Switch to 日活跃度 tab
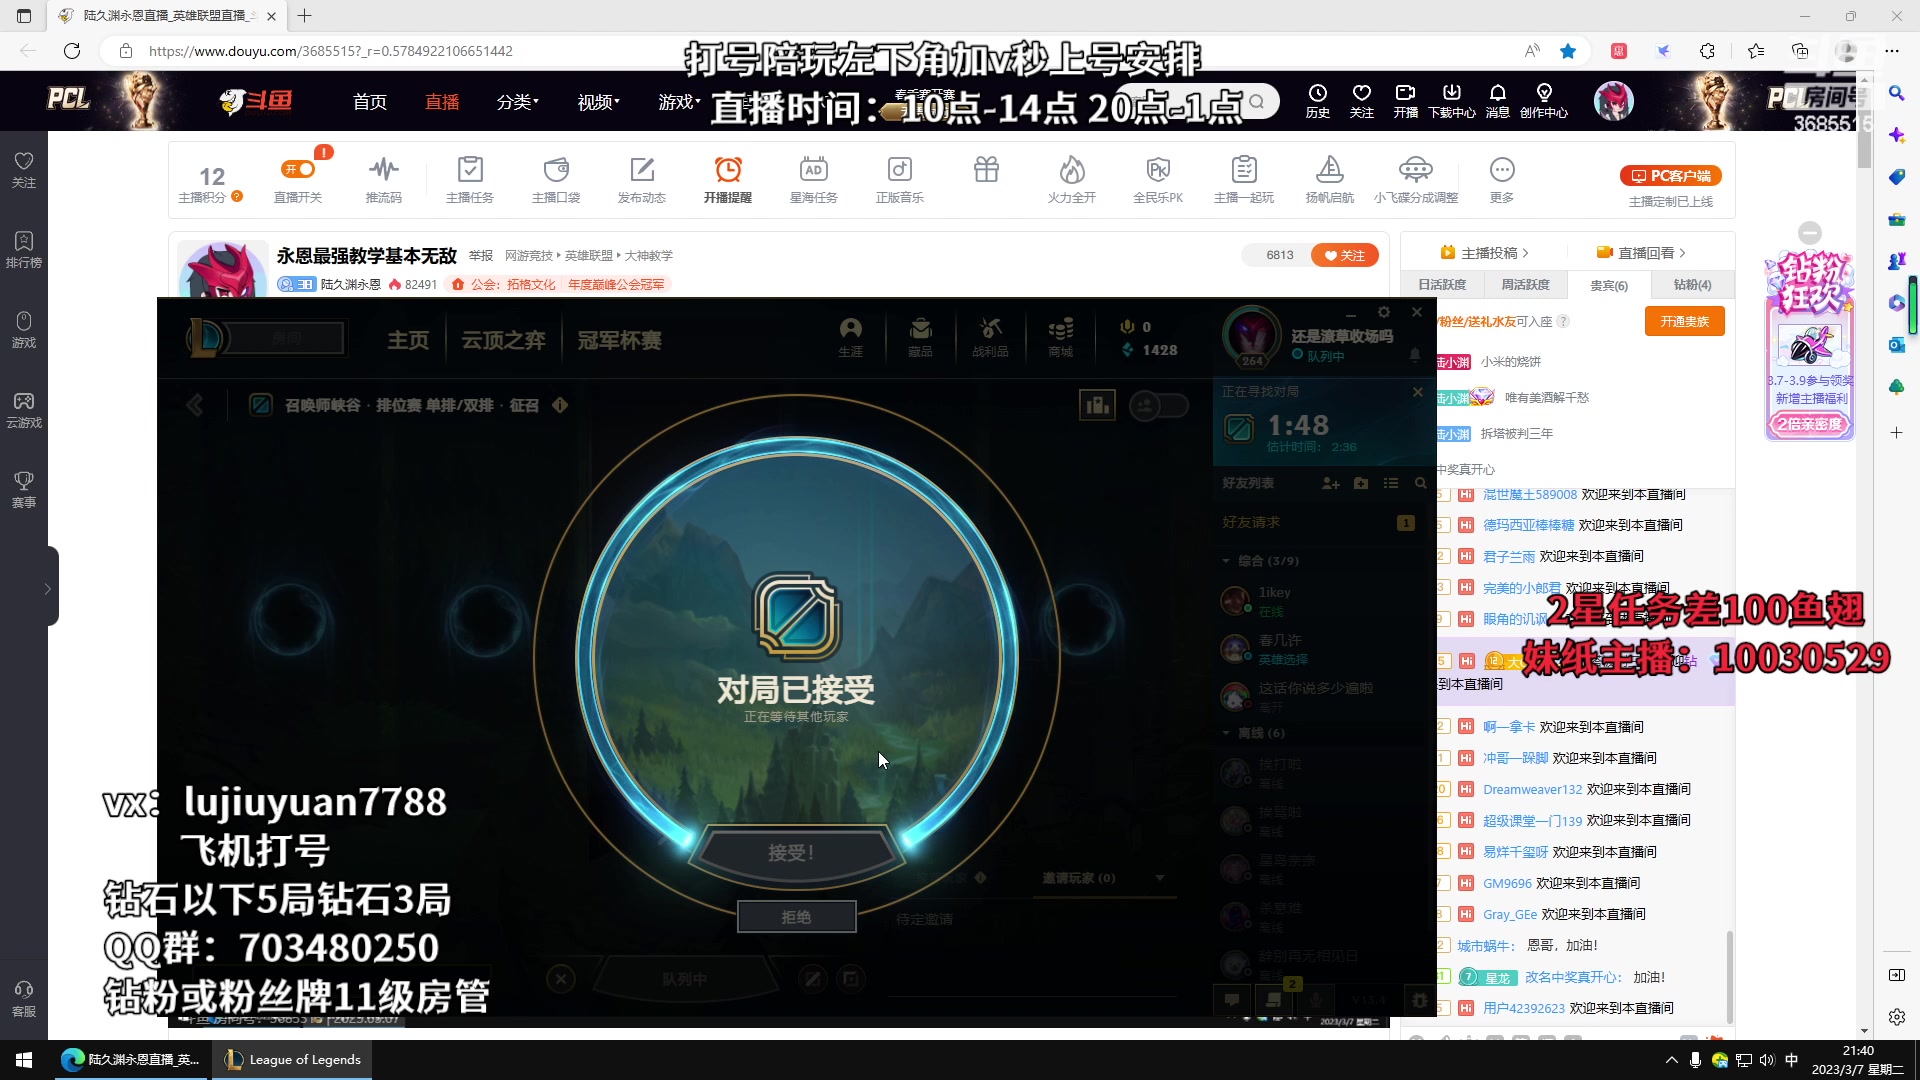 tap(1442, 285)
